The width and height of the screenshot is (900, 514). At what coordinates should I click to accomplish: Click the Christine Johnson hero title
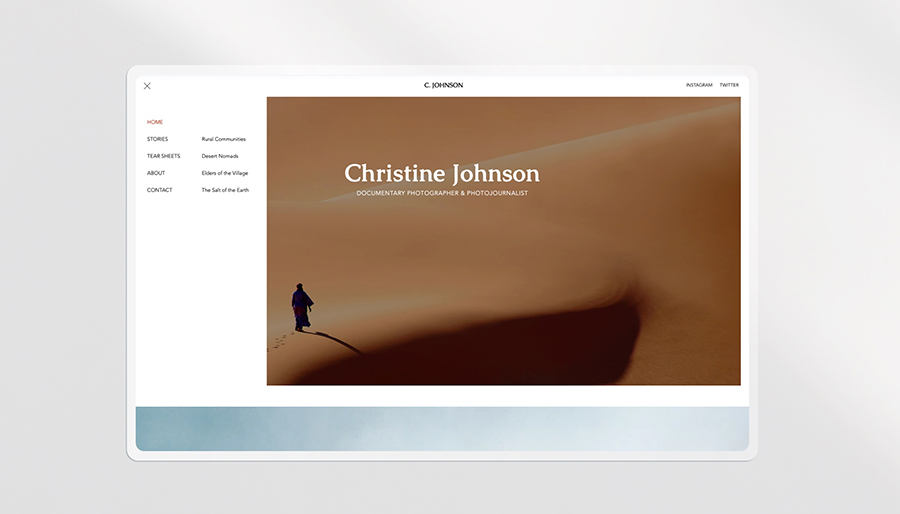tap(442, 173)
